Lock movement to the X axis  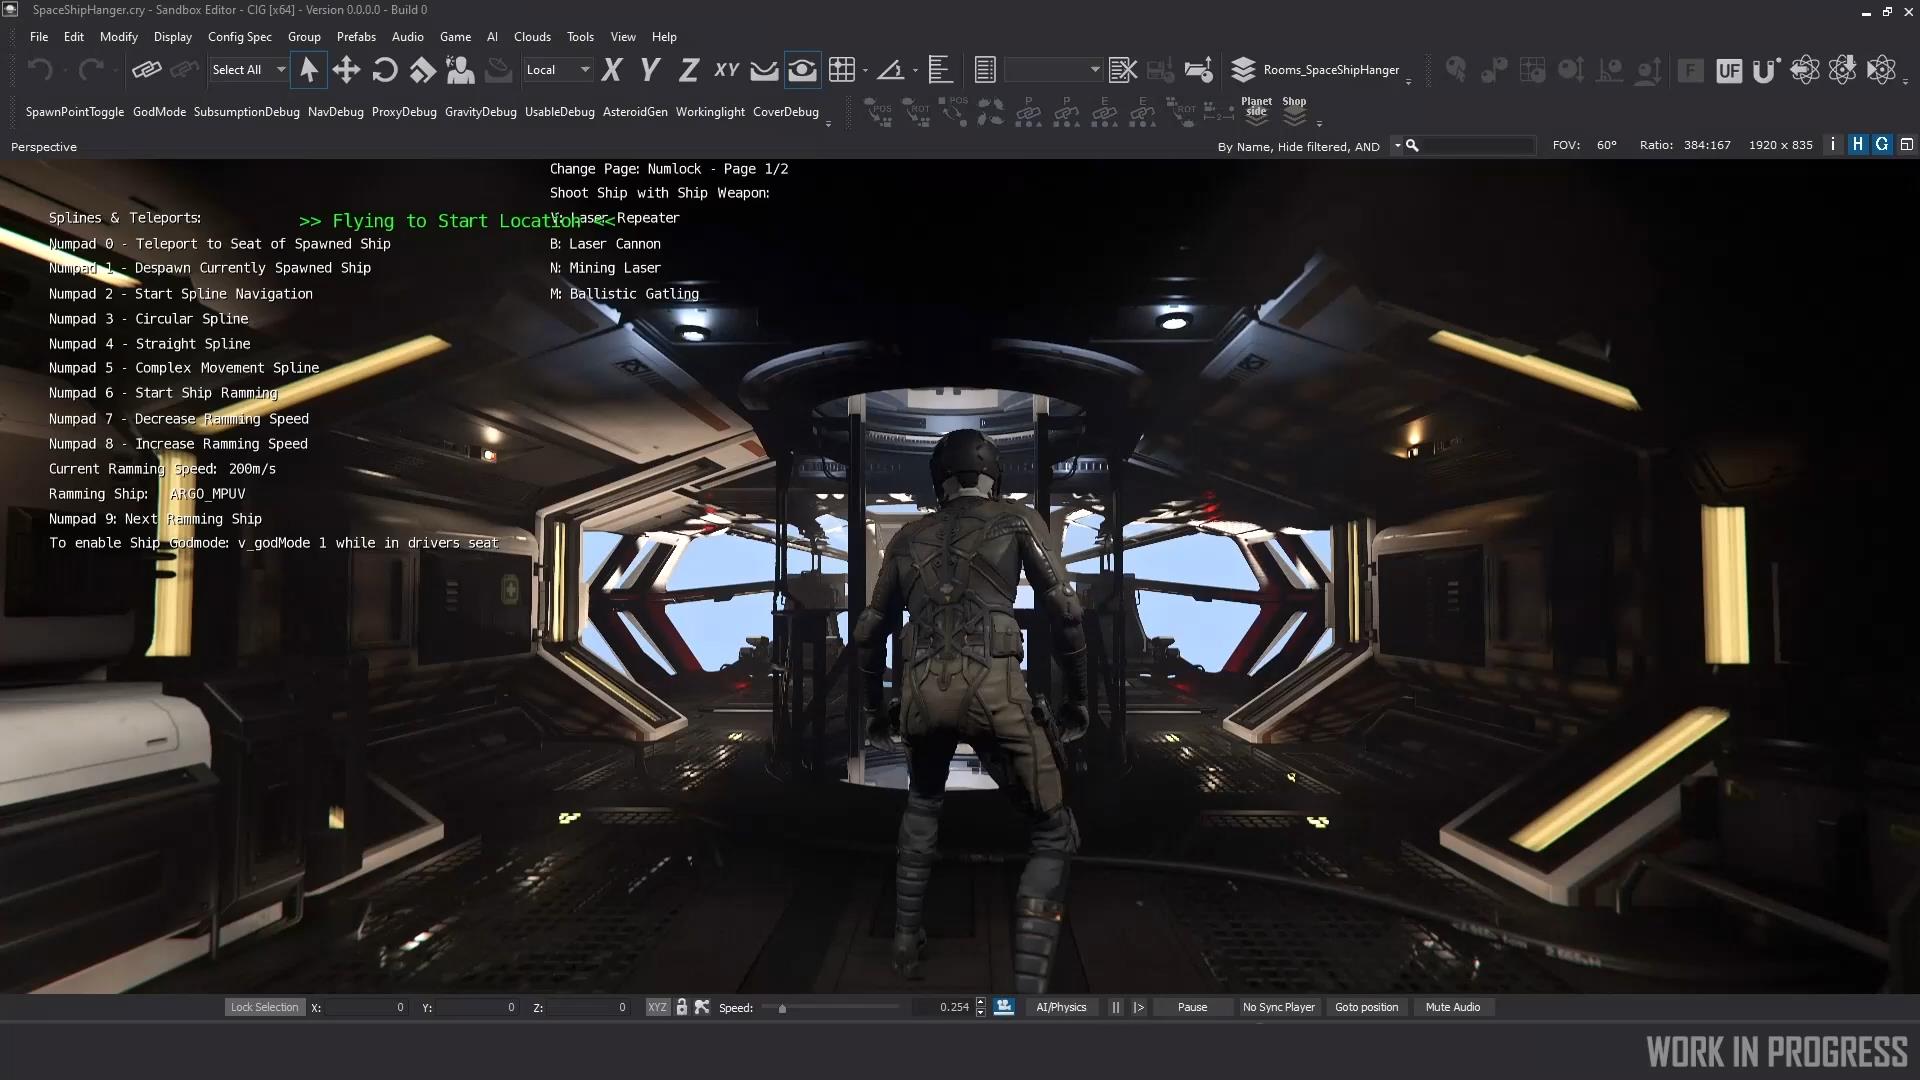coord(612,70)
